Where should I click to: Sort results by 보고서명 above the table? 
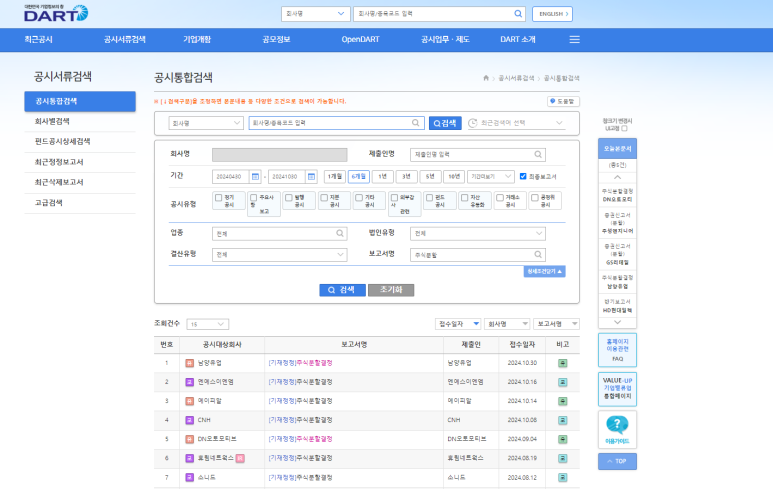pyautogui.click(x=556, y=324)
